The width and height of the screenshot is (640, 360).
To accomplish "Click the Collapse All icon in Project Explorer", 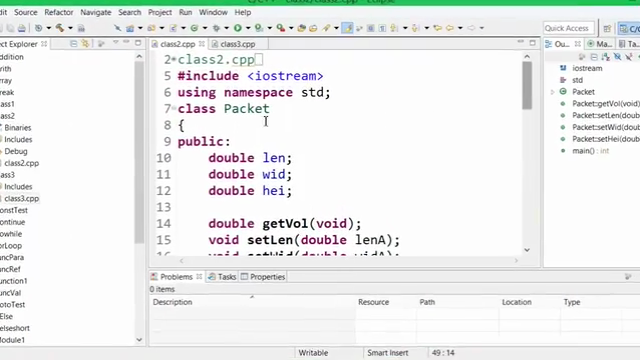I will pos(73,43).
